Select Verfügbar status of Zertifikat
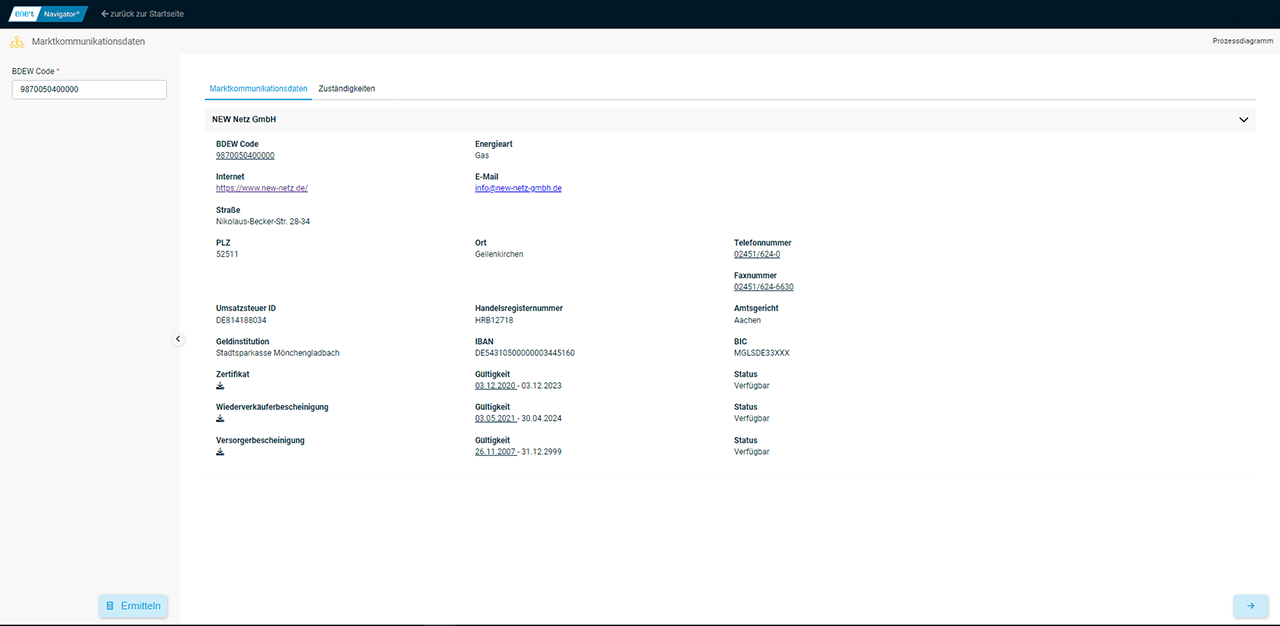The width and height of the screenshot is (1280, 626). click(x=752, y=386)
